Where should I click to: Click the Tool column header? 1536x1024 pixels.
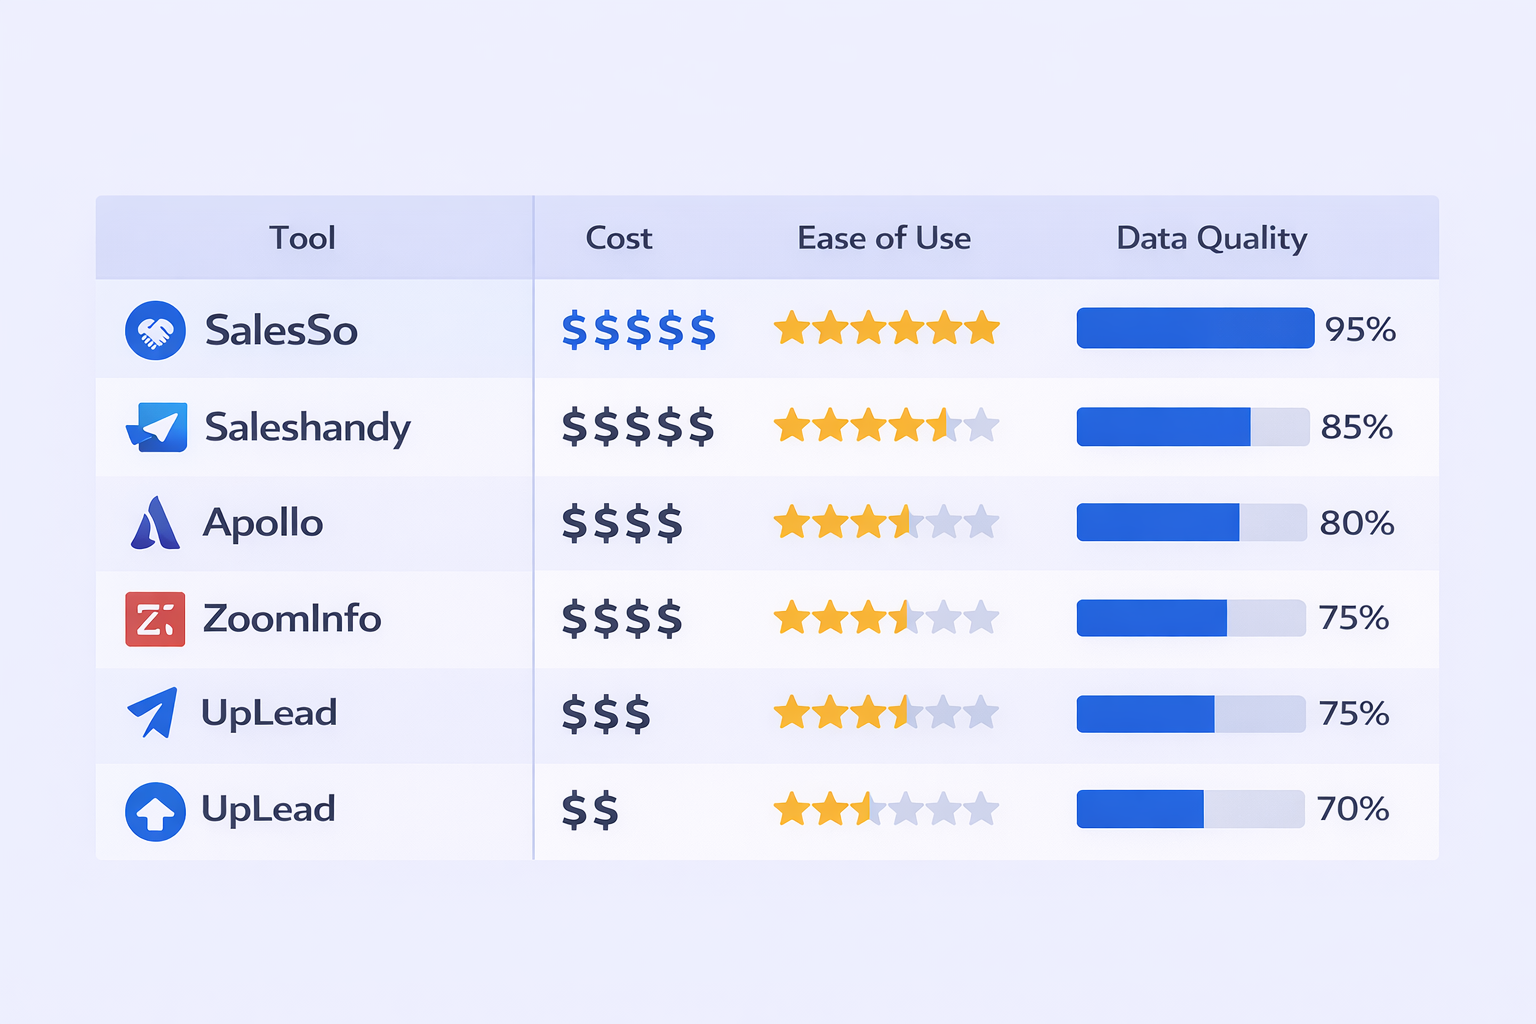(x=302, y=238)
